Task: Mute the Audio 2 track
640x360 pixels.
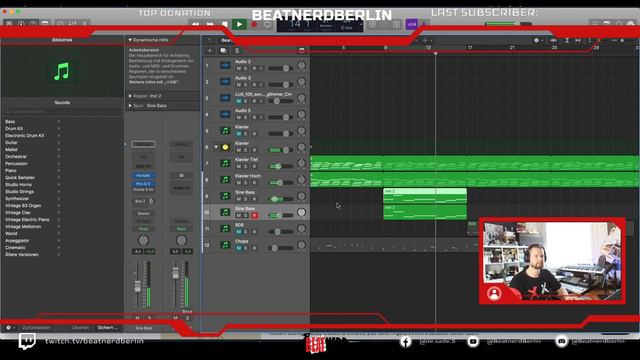Action: 239,69
